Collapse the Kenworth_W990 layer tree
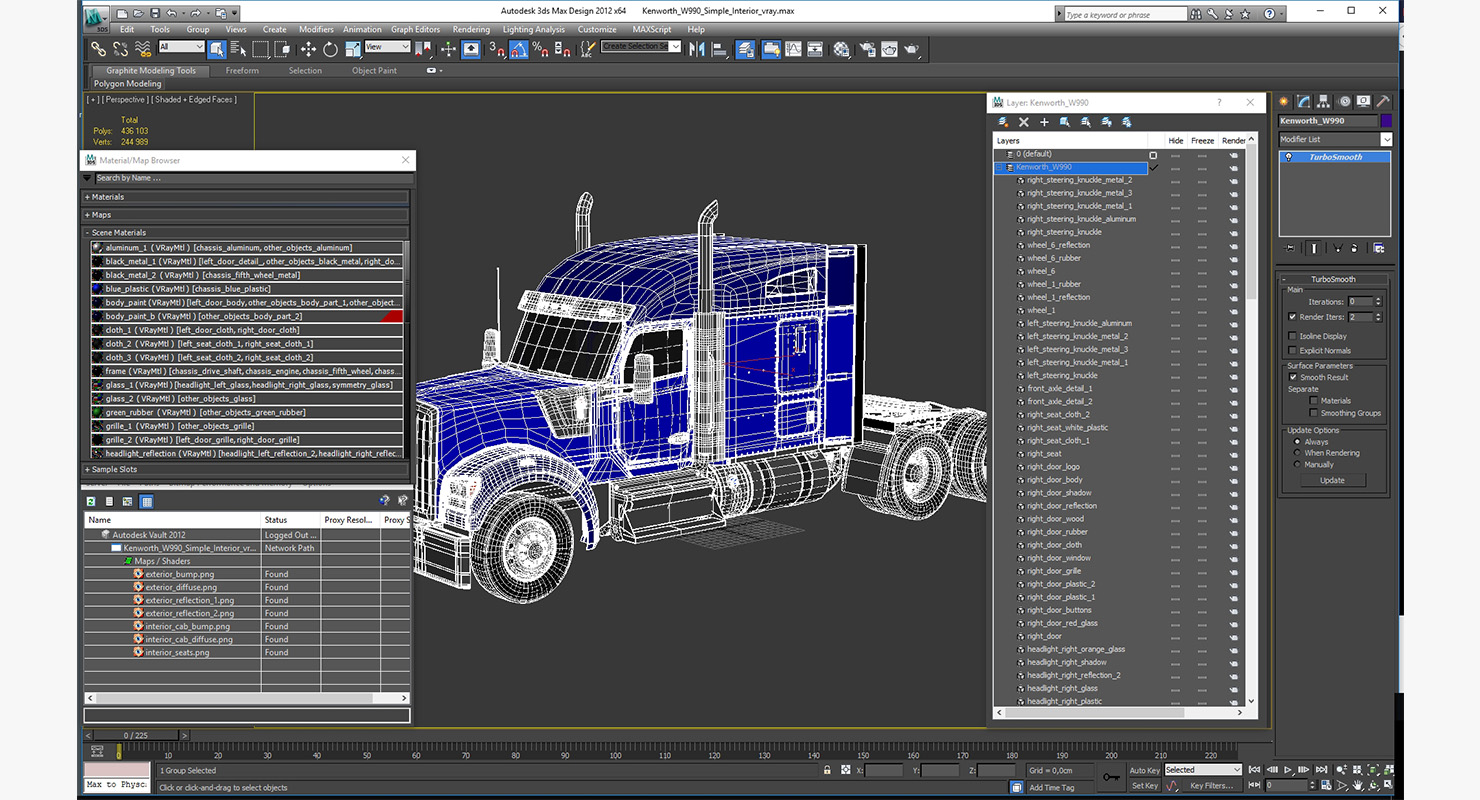1480x800 pixels. coord(998,167)
